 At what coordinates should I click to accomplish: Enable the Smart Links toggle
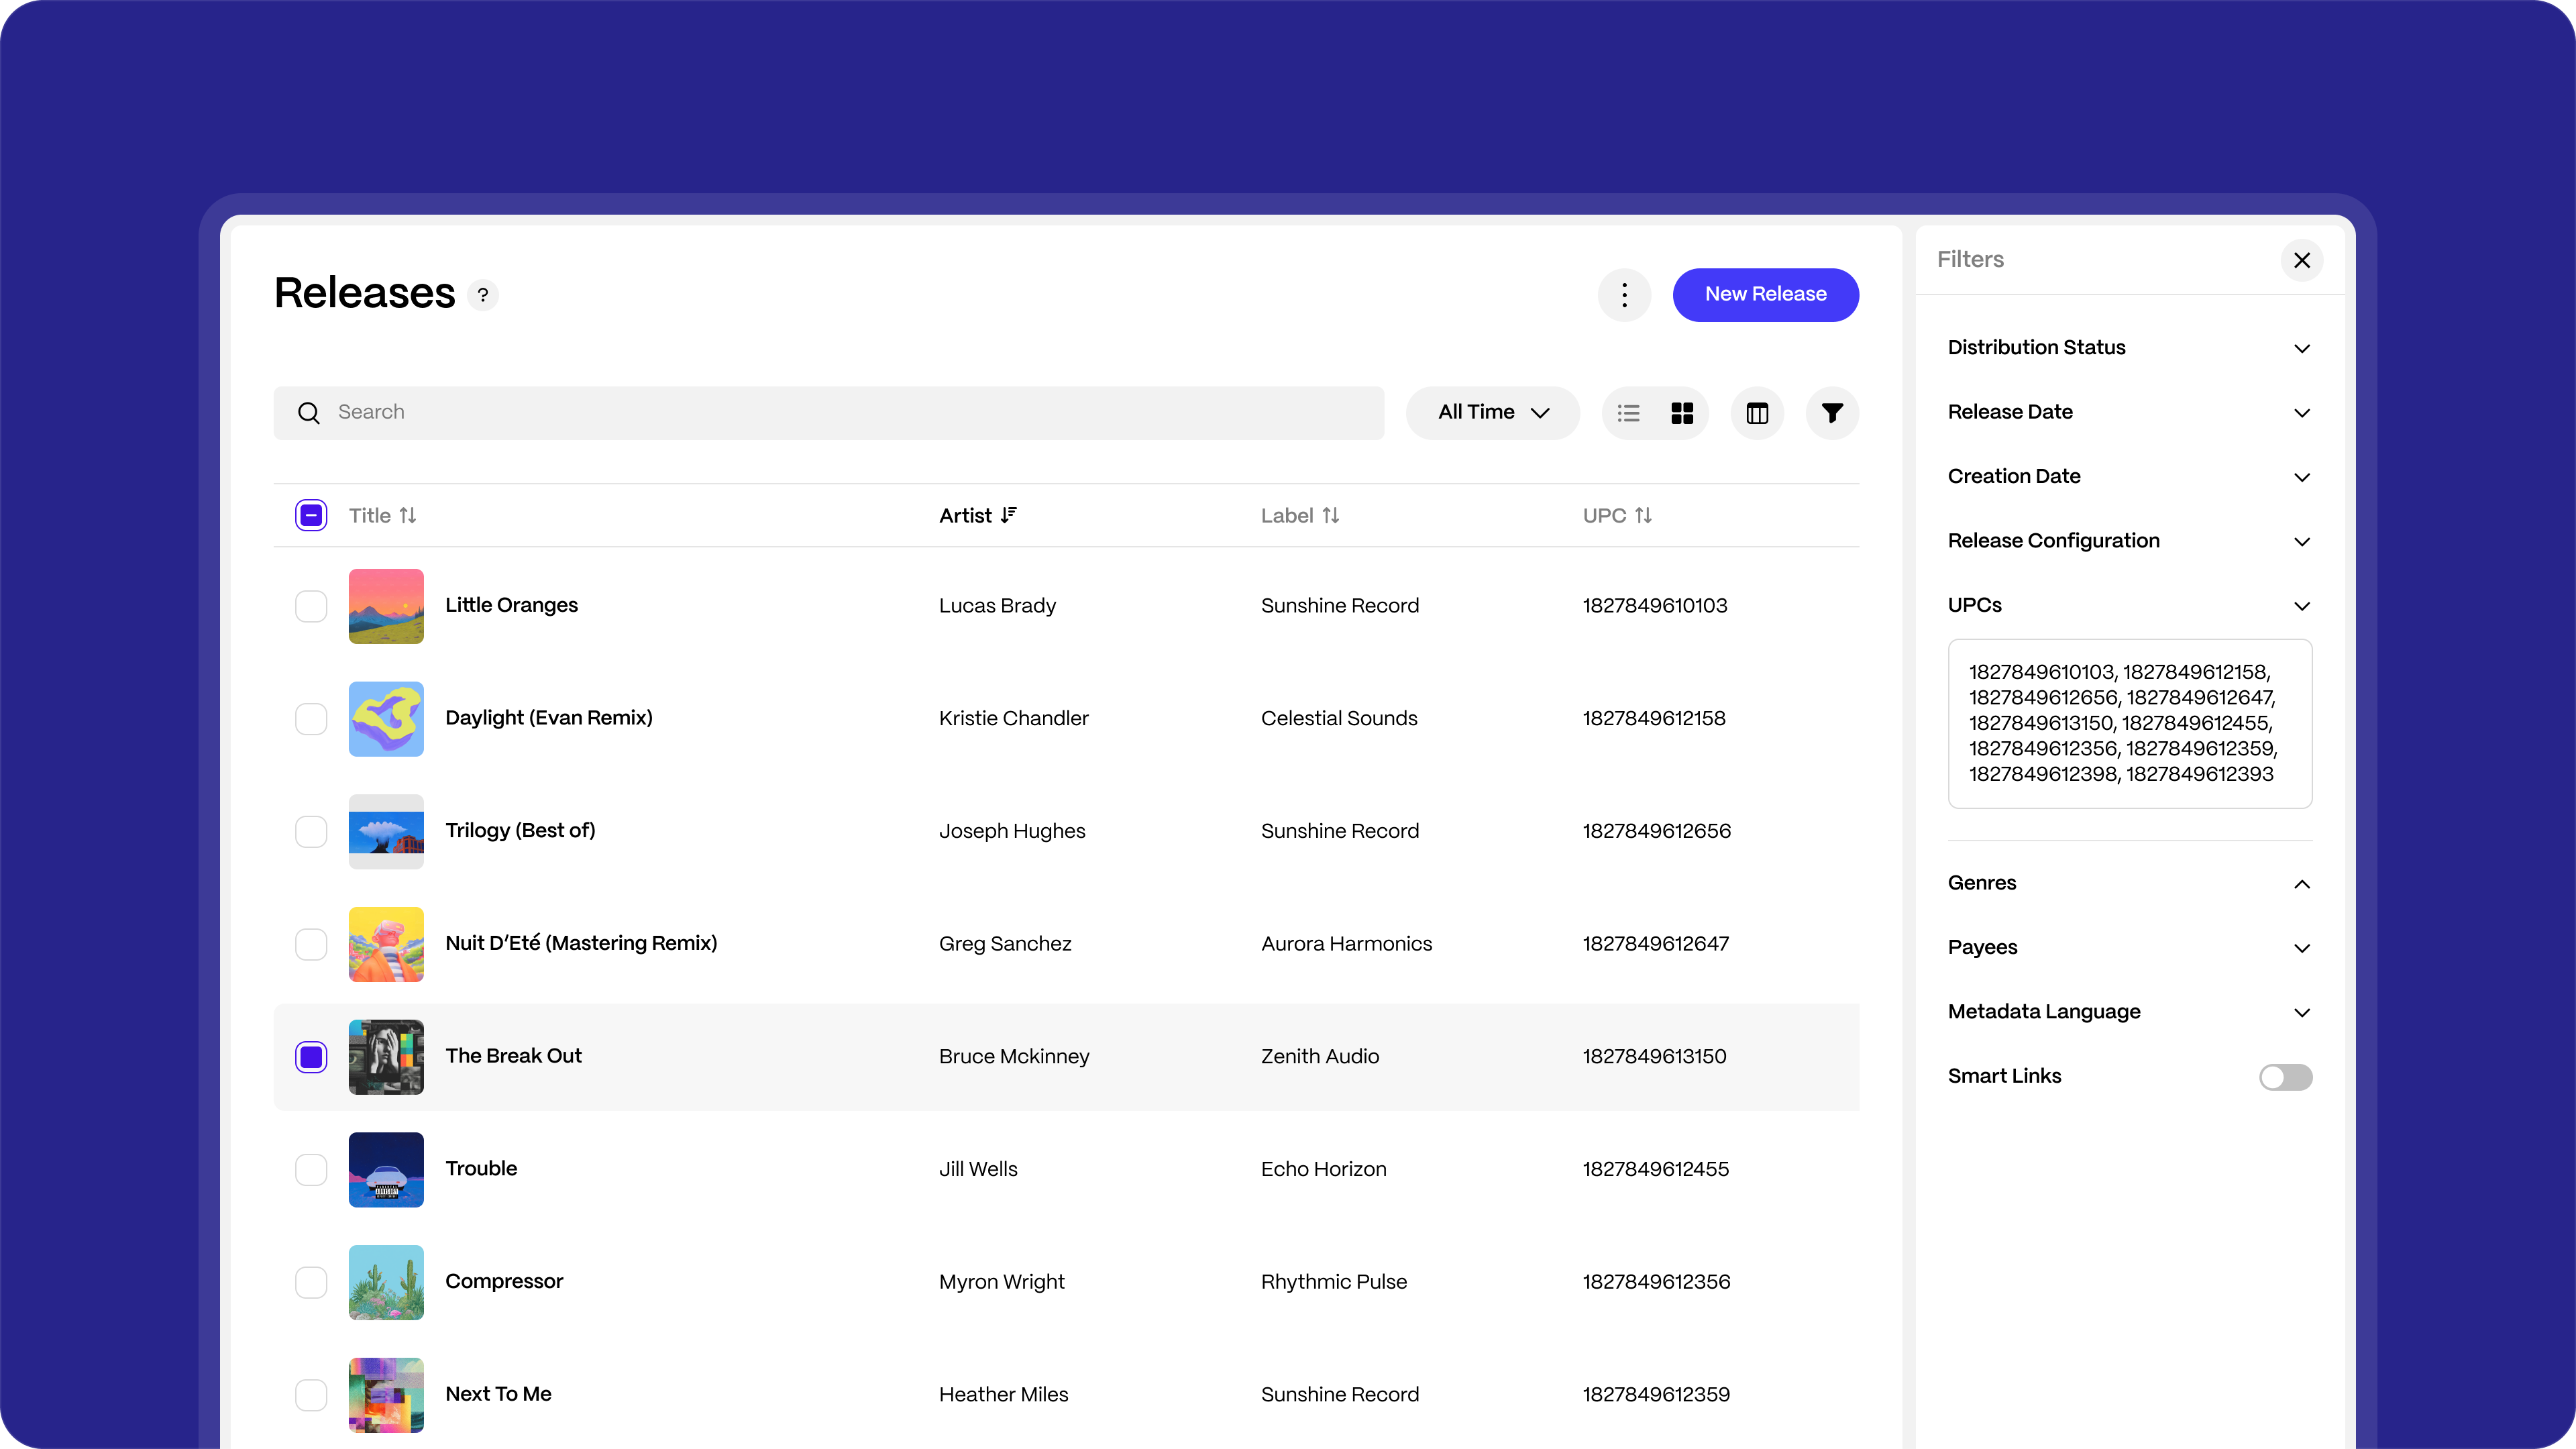click(2285, 1077)
